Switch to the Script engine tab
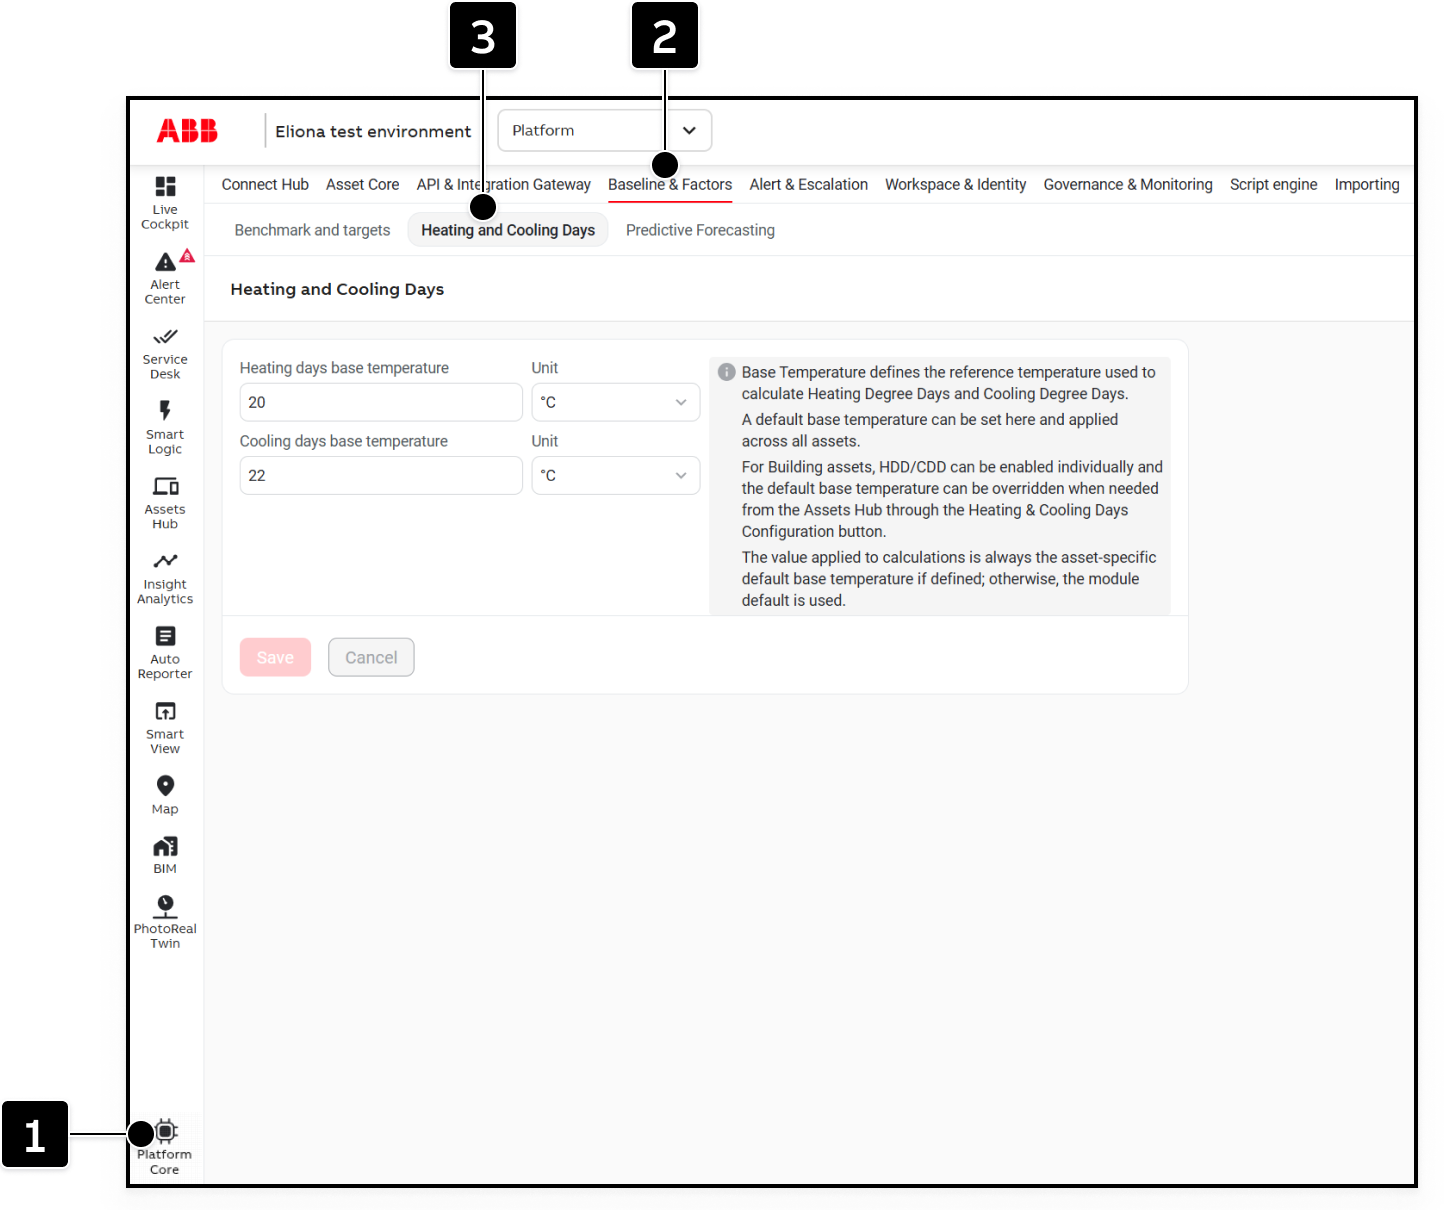This screenshot has width=1444, height=1210. (x=1274, y=184)
